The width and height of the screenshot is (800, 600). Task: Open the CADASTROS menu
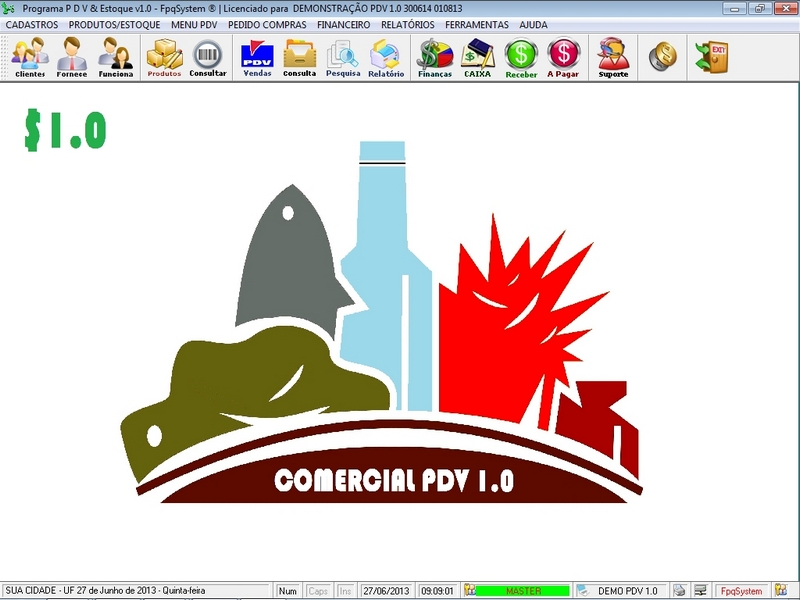coord(32,24)
